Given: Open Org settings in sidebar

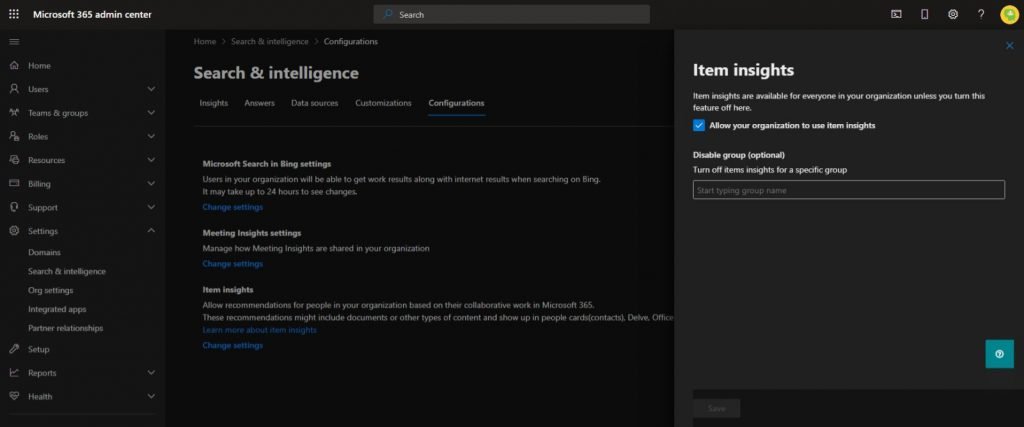Looking at the screenshot, I should click(50, 290).
